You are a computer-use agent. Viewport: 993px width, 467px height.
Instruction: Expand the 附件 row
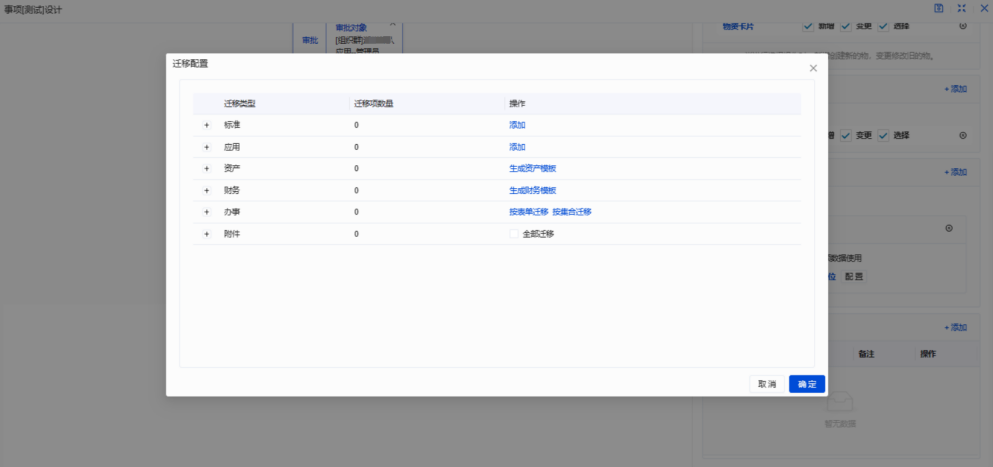pyautogui.click(x=207, y=234)
